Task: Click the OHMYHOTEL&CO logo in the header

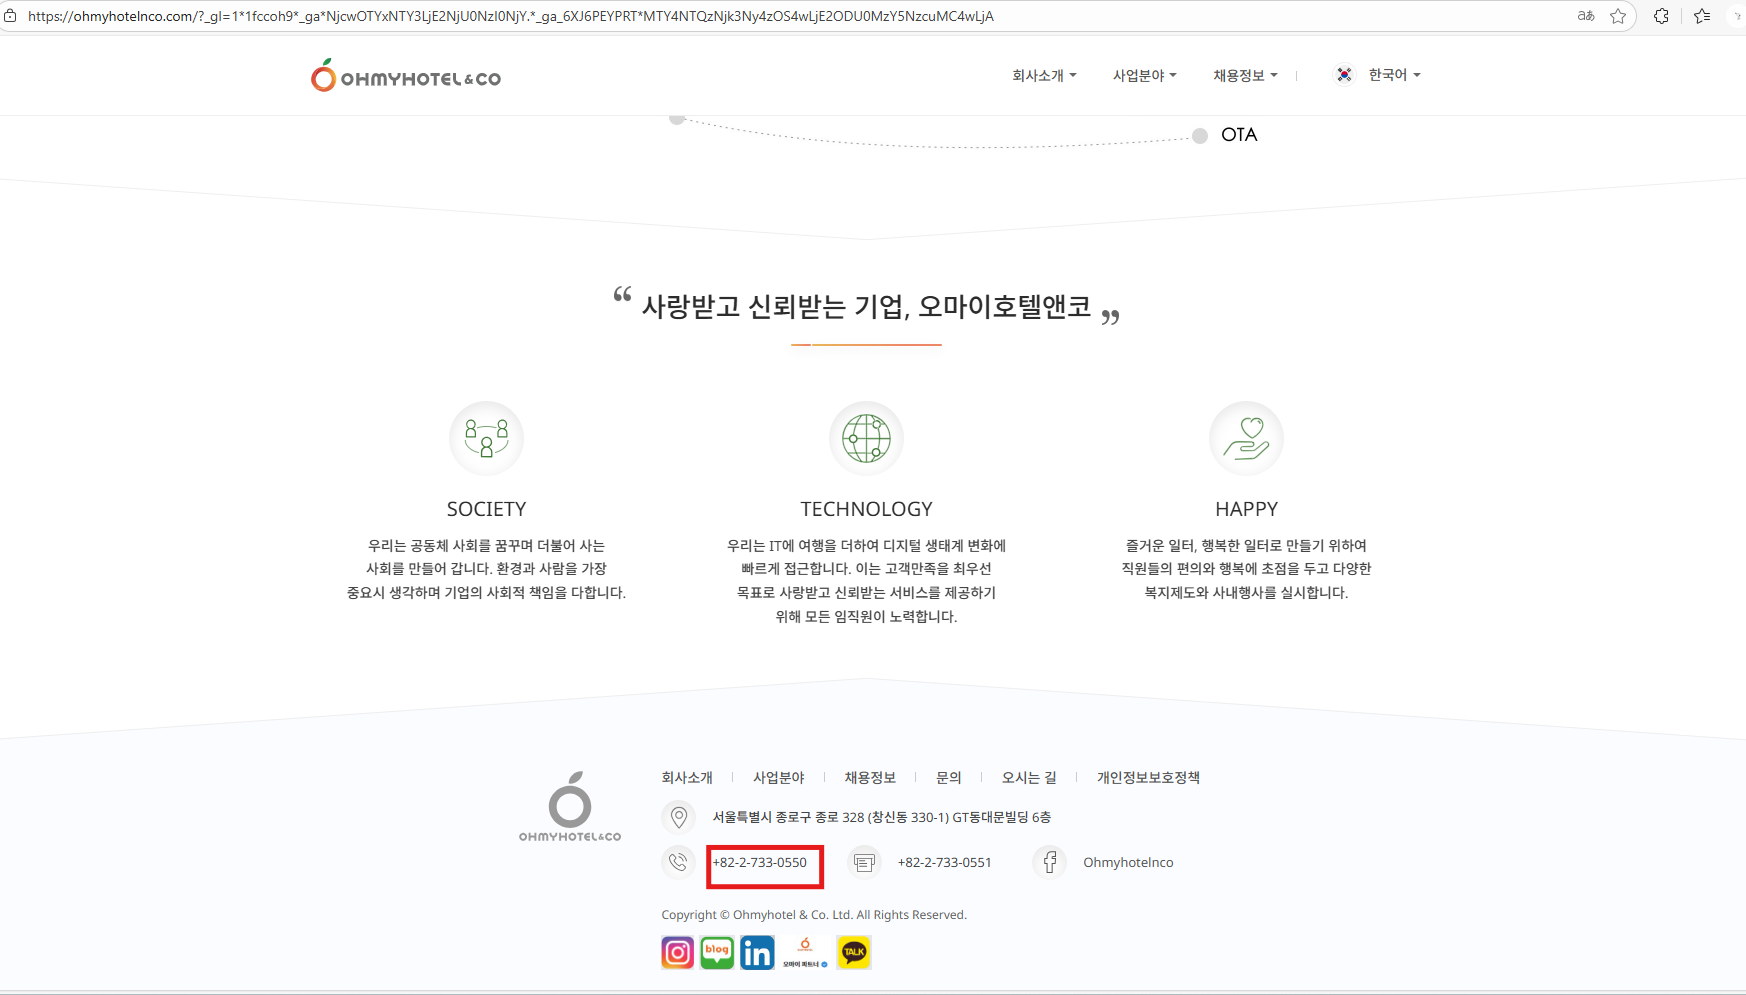Action: (x=406, y=76)
